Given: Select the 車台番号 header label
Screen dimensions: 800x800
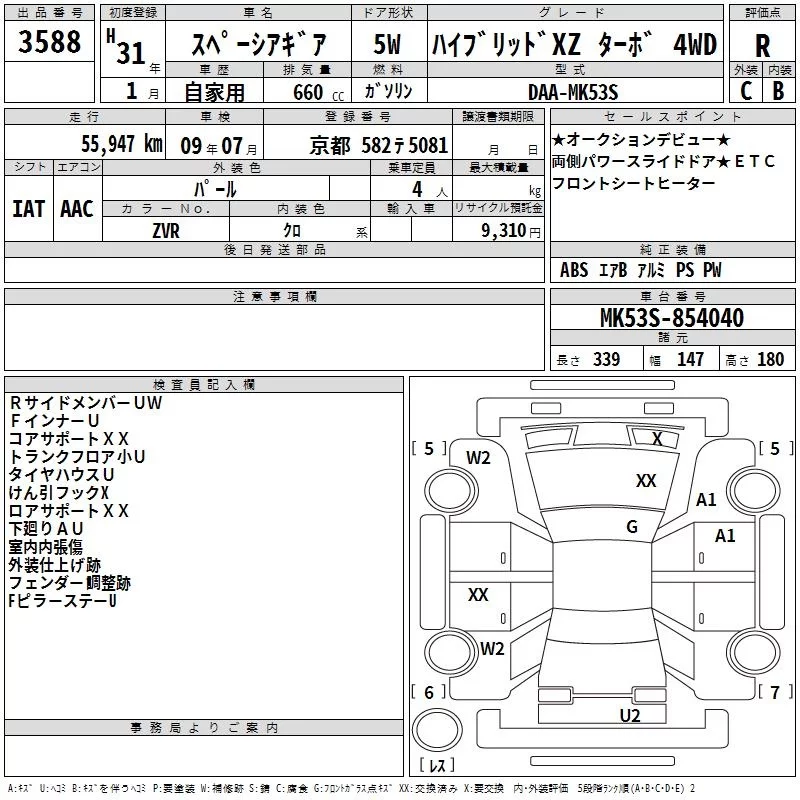Looking at the screenshot, I should pyautogui.click(x=673, y=296).
